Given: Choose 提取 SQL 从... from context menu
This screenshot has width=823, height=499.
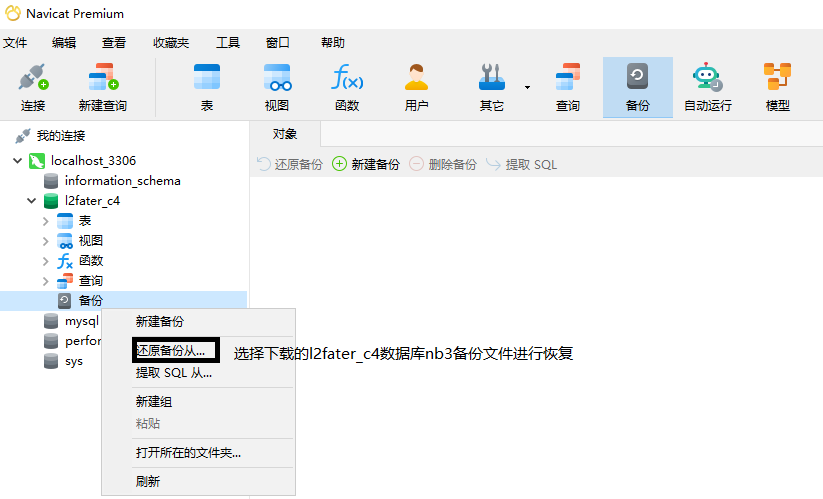Looking at the screenshot, I should click(x=174, y=373).
